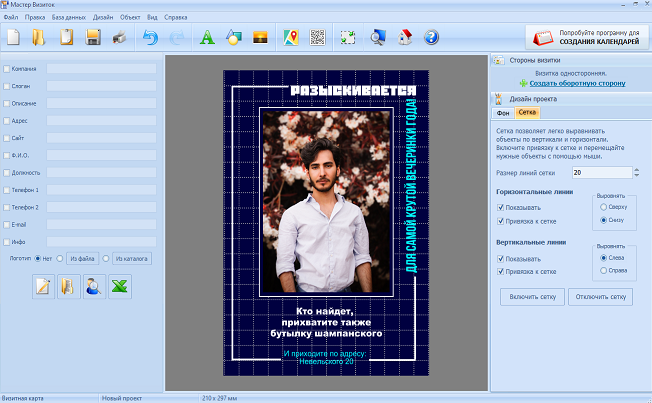Decrease grid line size stepper down
This screenshot has height=403, width=652.
[x=636, y=175]
